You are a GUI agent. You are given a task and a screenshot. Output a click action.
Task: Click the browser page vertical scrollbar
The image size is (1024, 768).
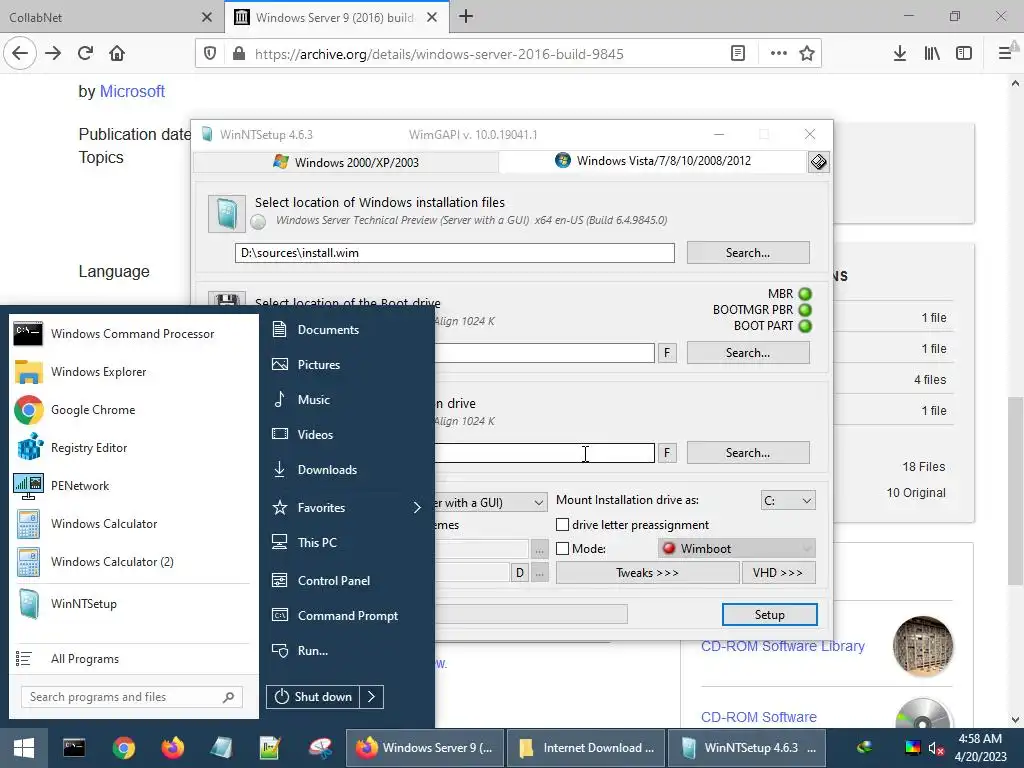1015,490
